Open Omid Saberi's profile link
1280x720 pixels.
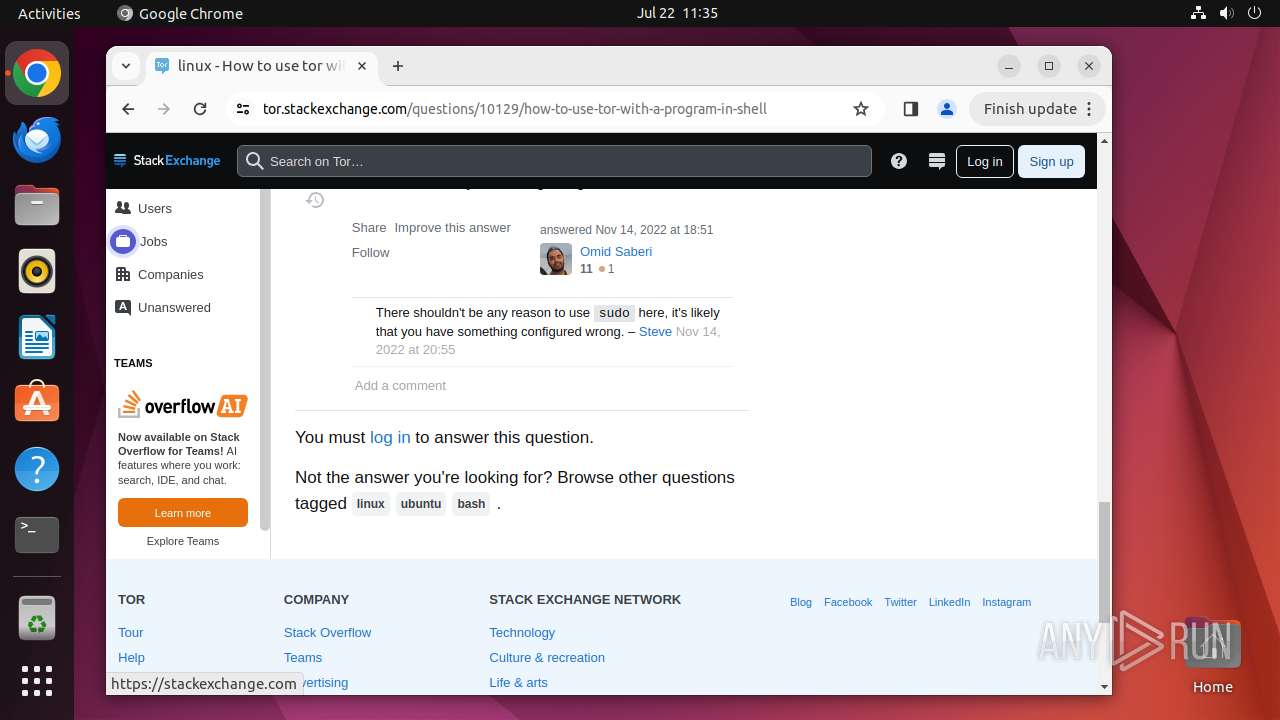(616, 251)
